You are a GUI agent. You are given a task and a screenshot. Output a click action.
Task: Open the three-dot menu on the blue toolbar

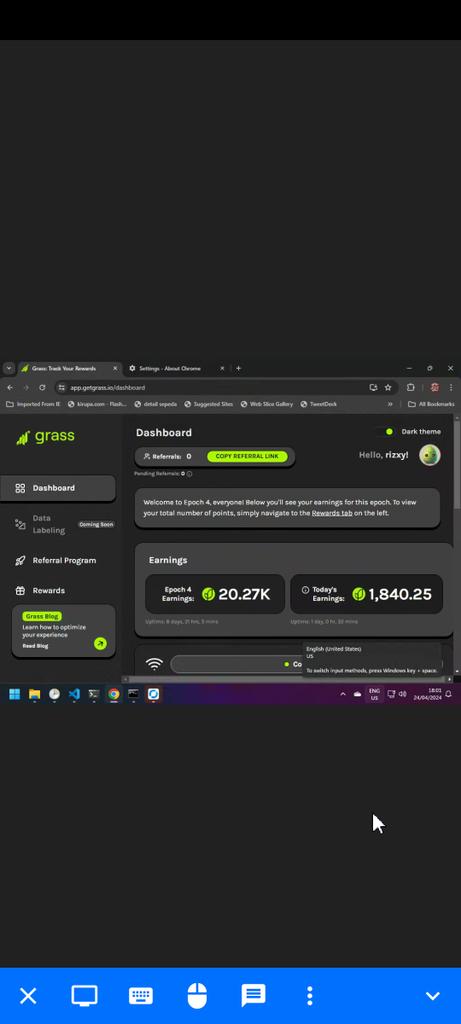(x=310, y=996)
